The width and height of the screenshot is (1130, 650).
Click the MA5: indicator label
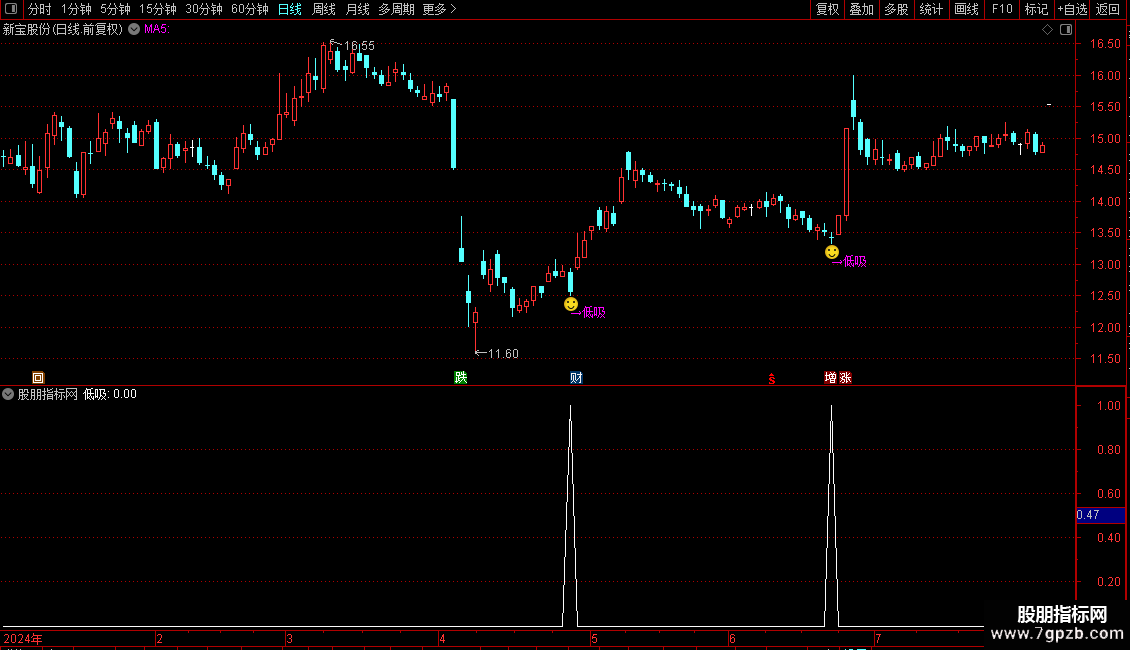pyautogui.click(x=156, y=30)
